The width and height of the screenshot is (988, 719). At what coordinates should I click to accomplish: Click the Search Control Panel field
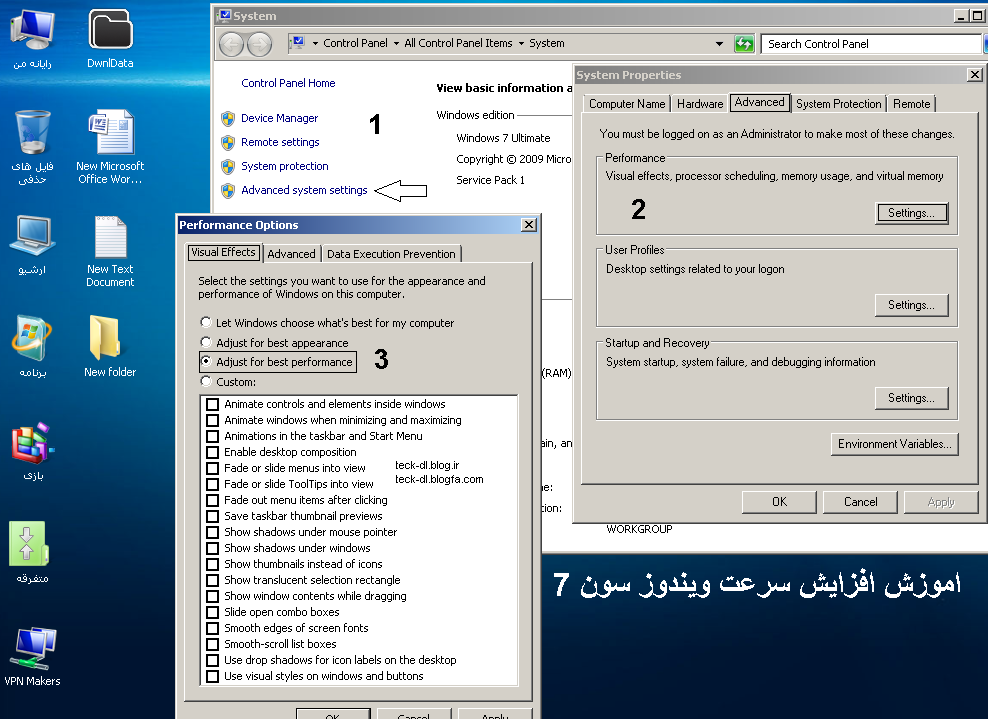(x=868, y=44)
